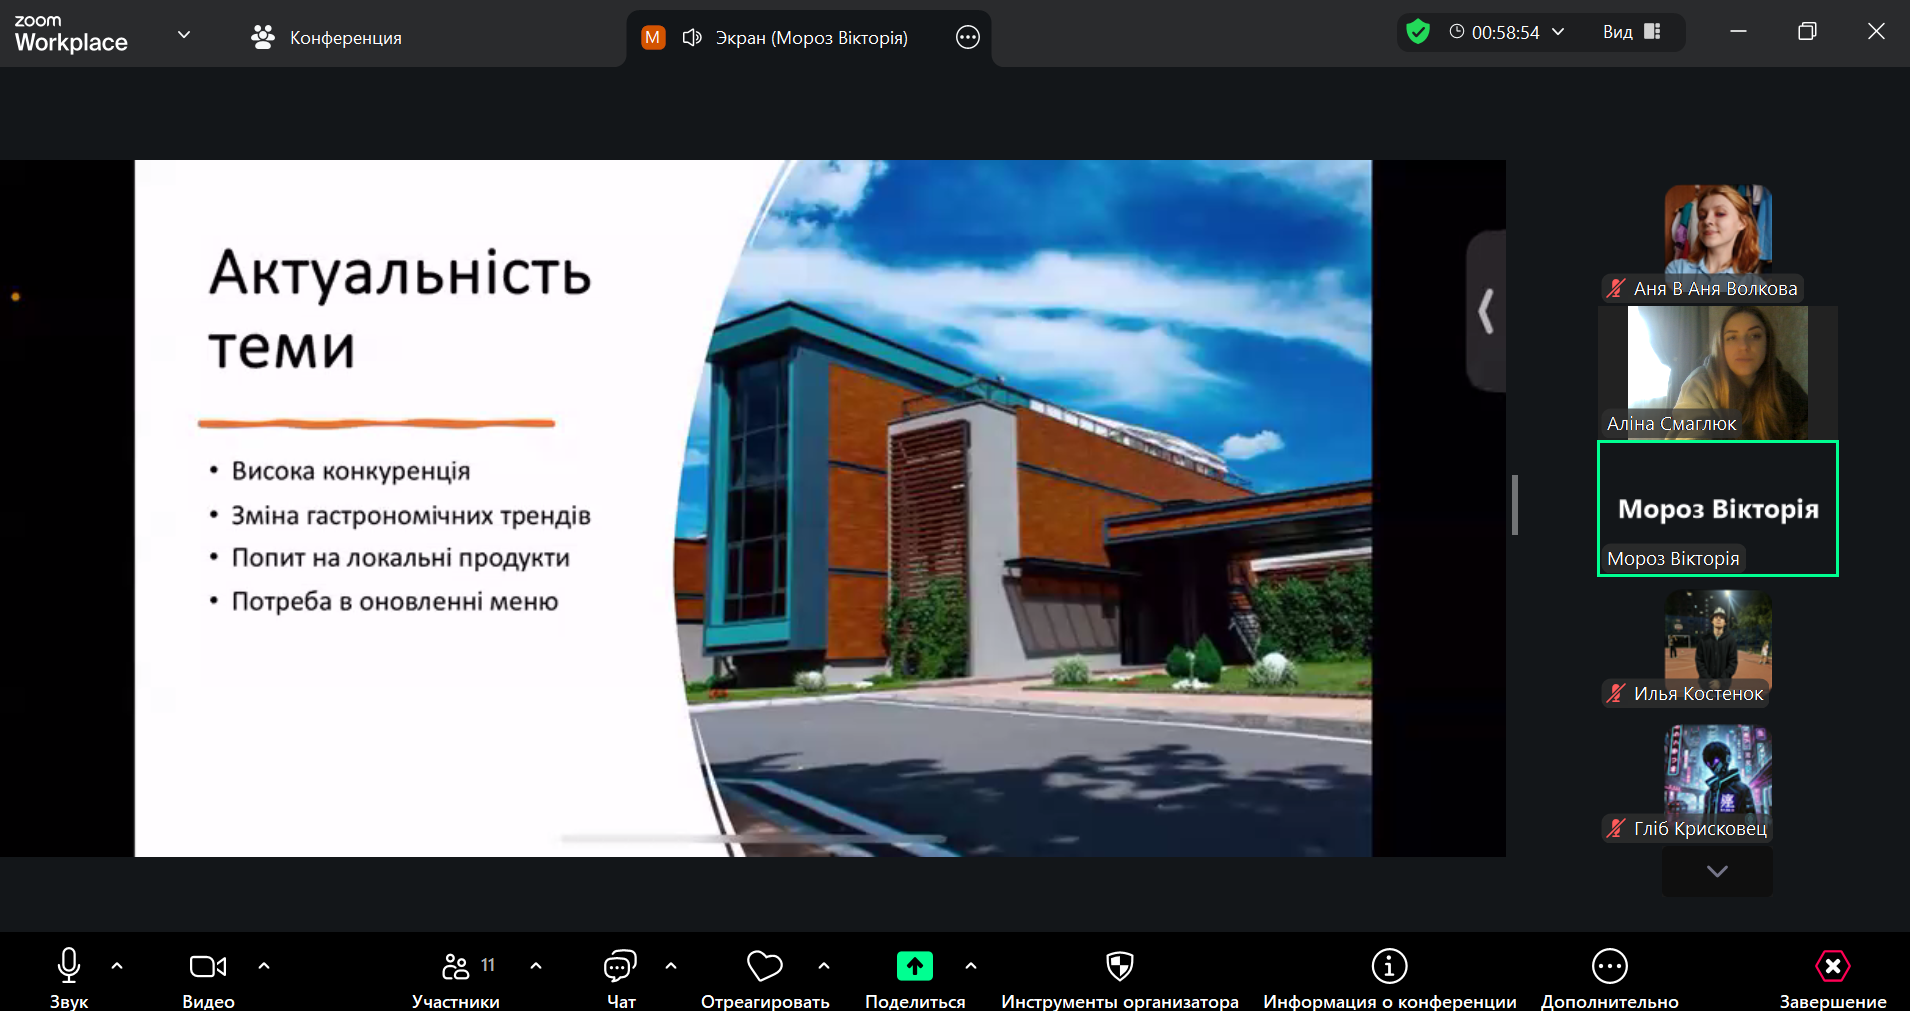The height and width of the screenshot is (1011, 1910).
Task: Toggle the camera Video button
Action: (208, 966)
